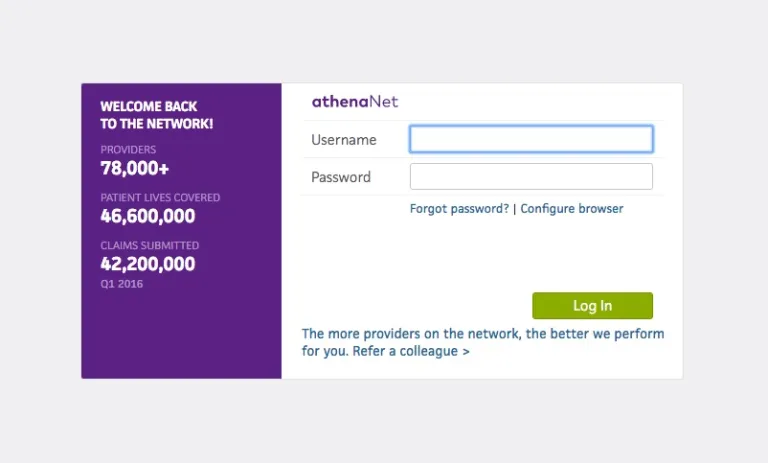Click the 'for you.' text before Refer a colleague
This screenshot has height=463, width=768.
tap(325, 352)
